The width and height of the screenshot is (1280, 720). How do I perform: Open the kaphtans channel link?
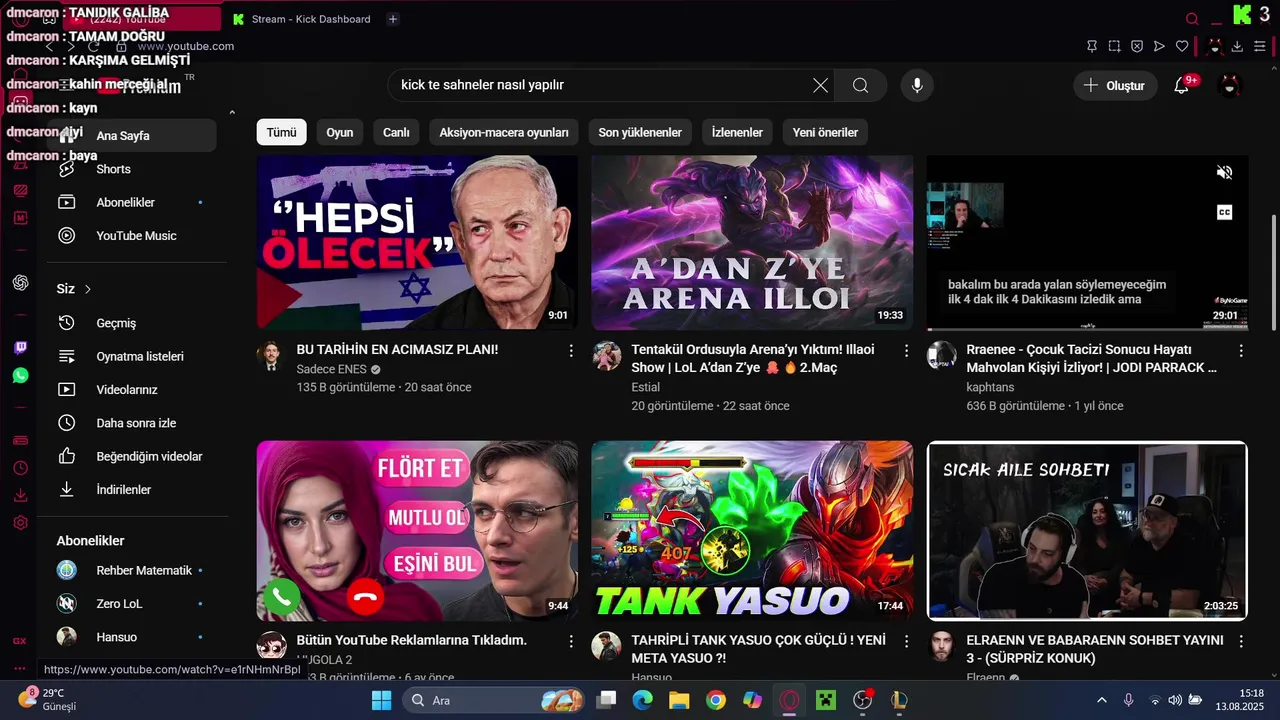992,387
